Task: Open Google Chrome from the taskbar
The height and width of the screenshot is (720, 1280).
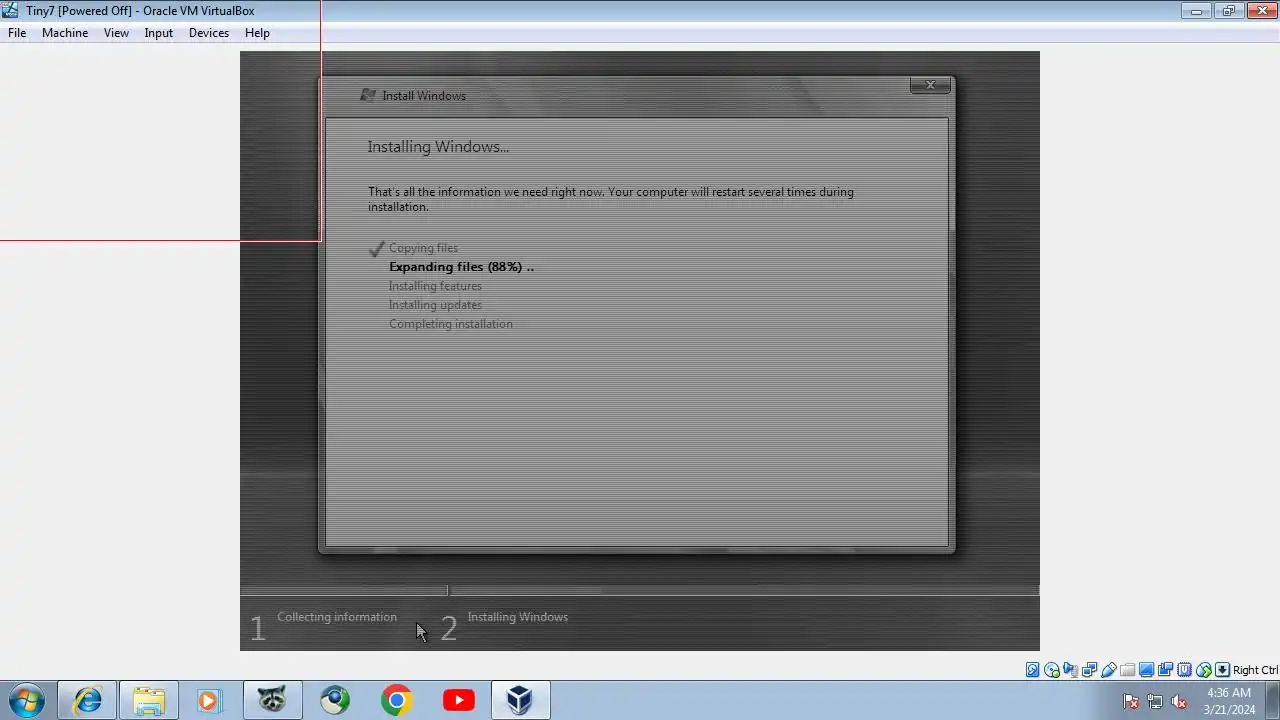Action: point(396,701)
